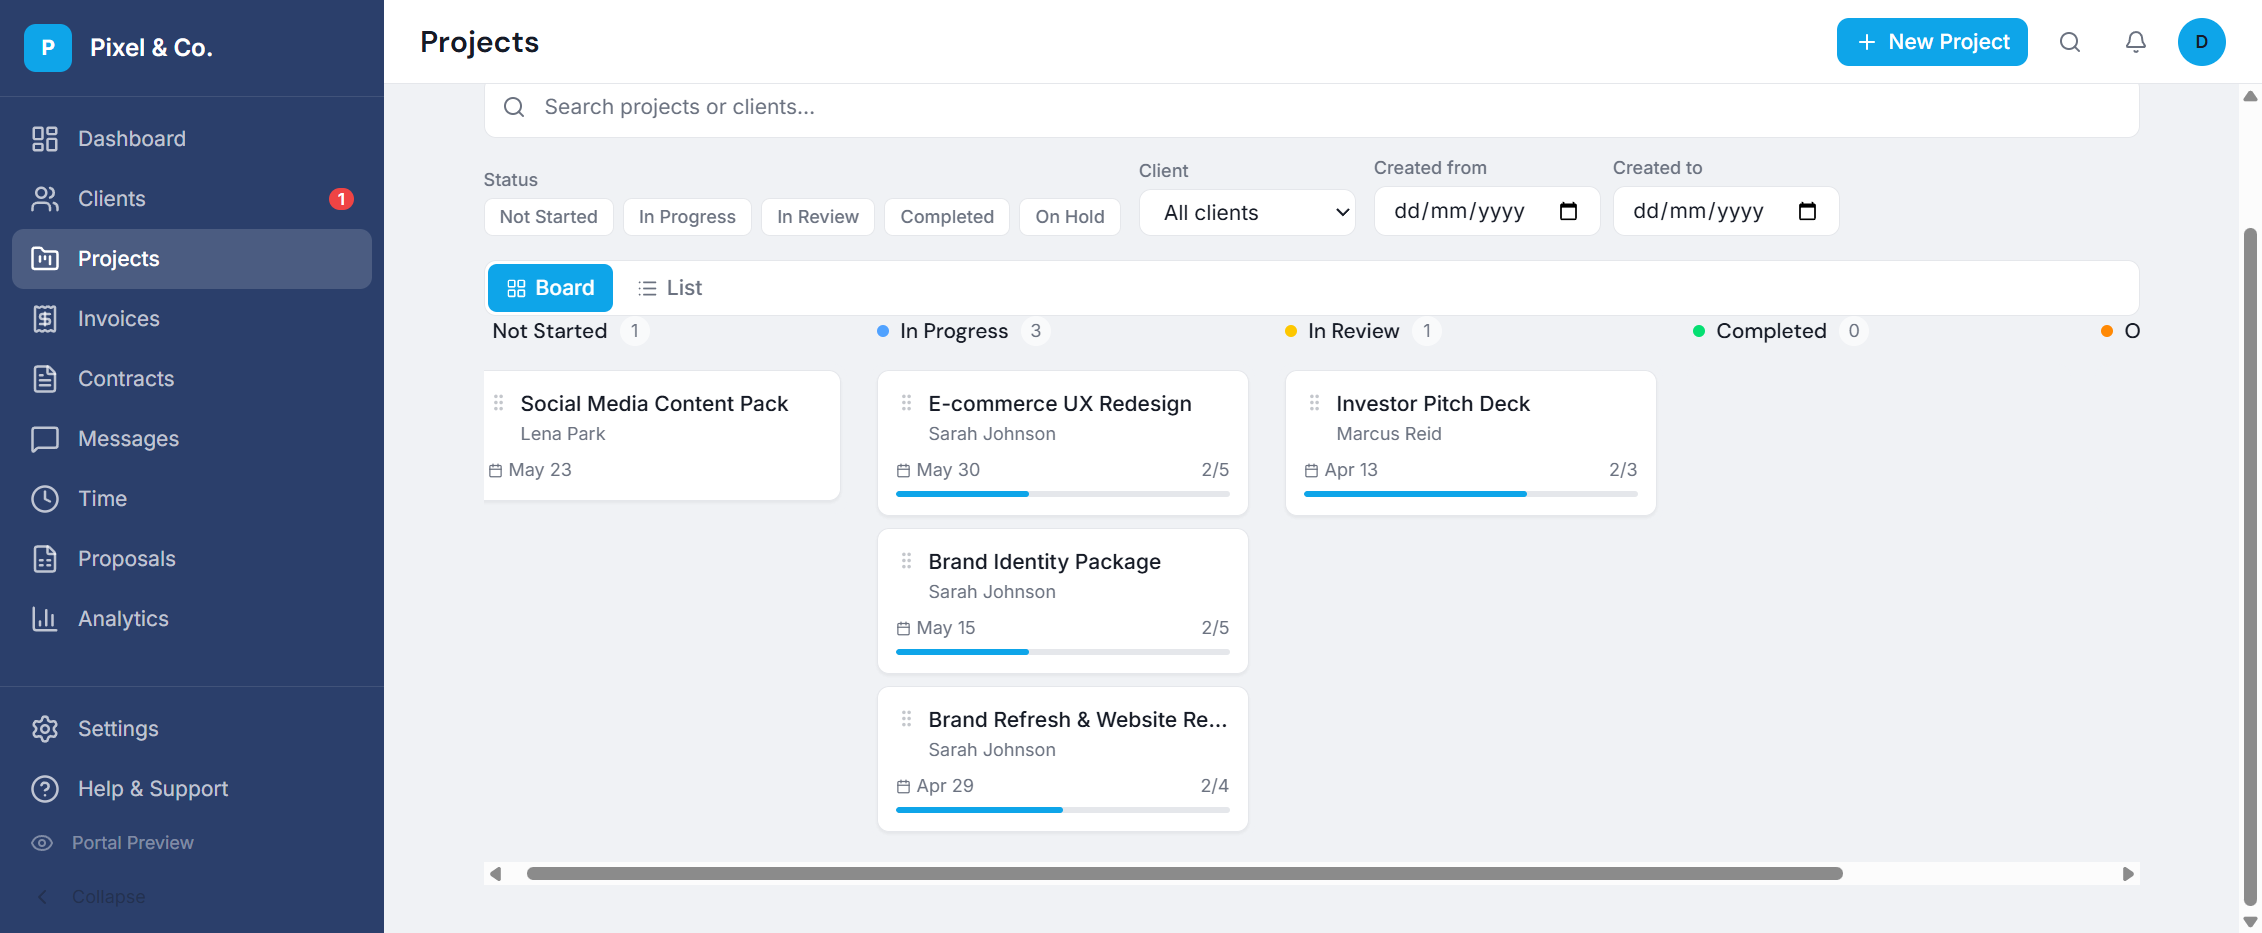Viewport: 2262px width, 933px height.
Task: Open E-commerce UX Redesign project
Action: (1060, 404)
